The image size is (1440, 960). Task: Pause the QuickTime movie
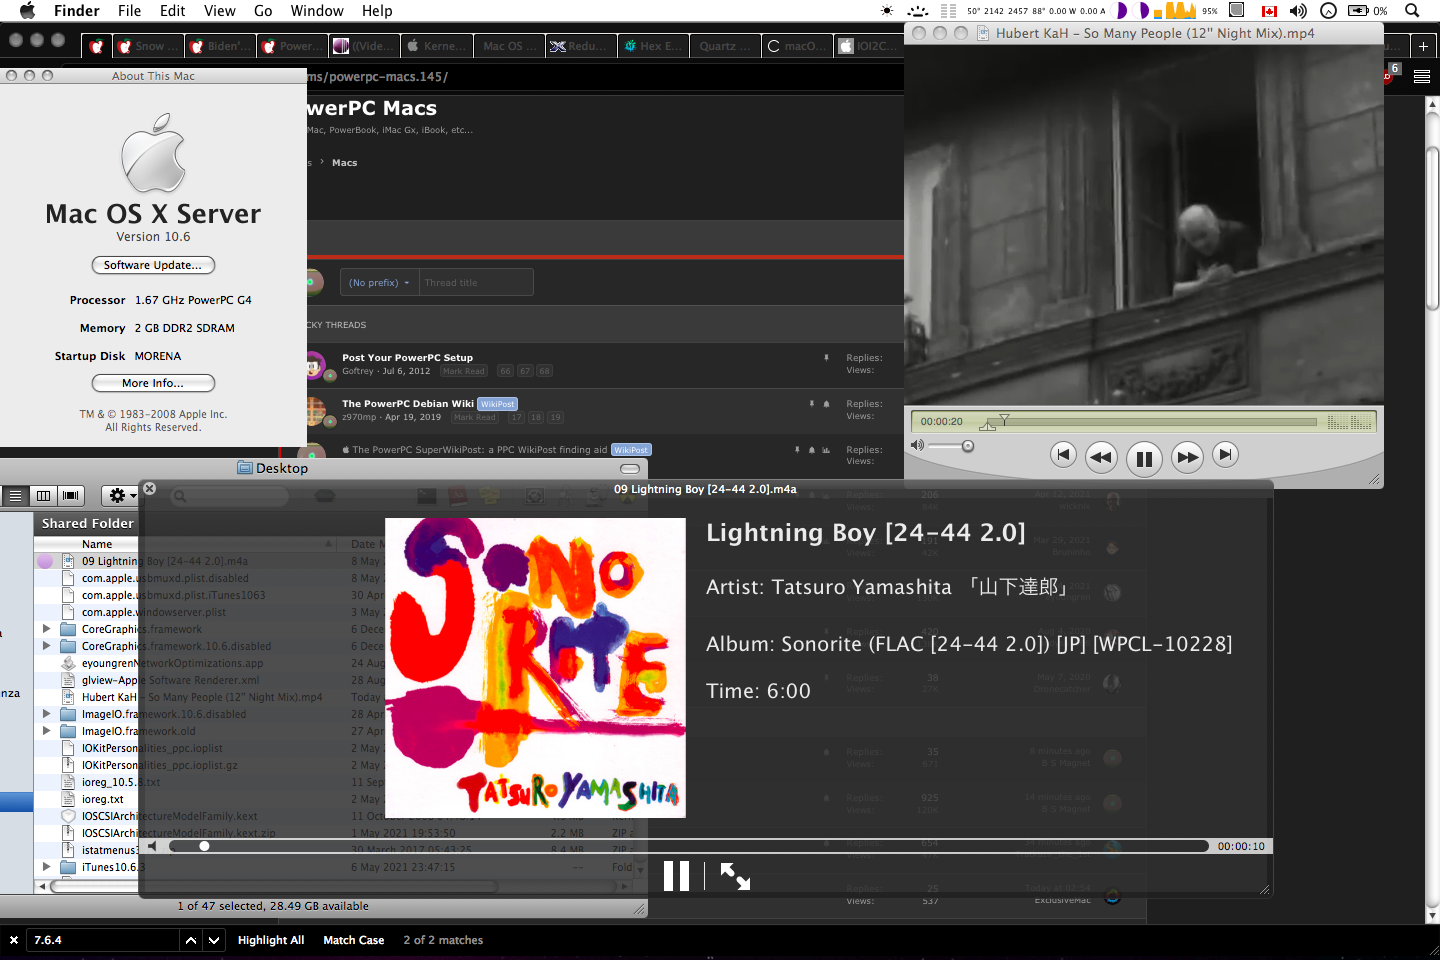coord(1144,458)
